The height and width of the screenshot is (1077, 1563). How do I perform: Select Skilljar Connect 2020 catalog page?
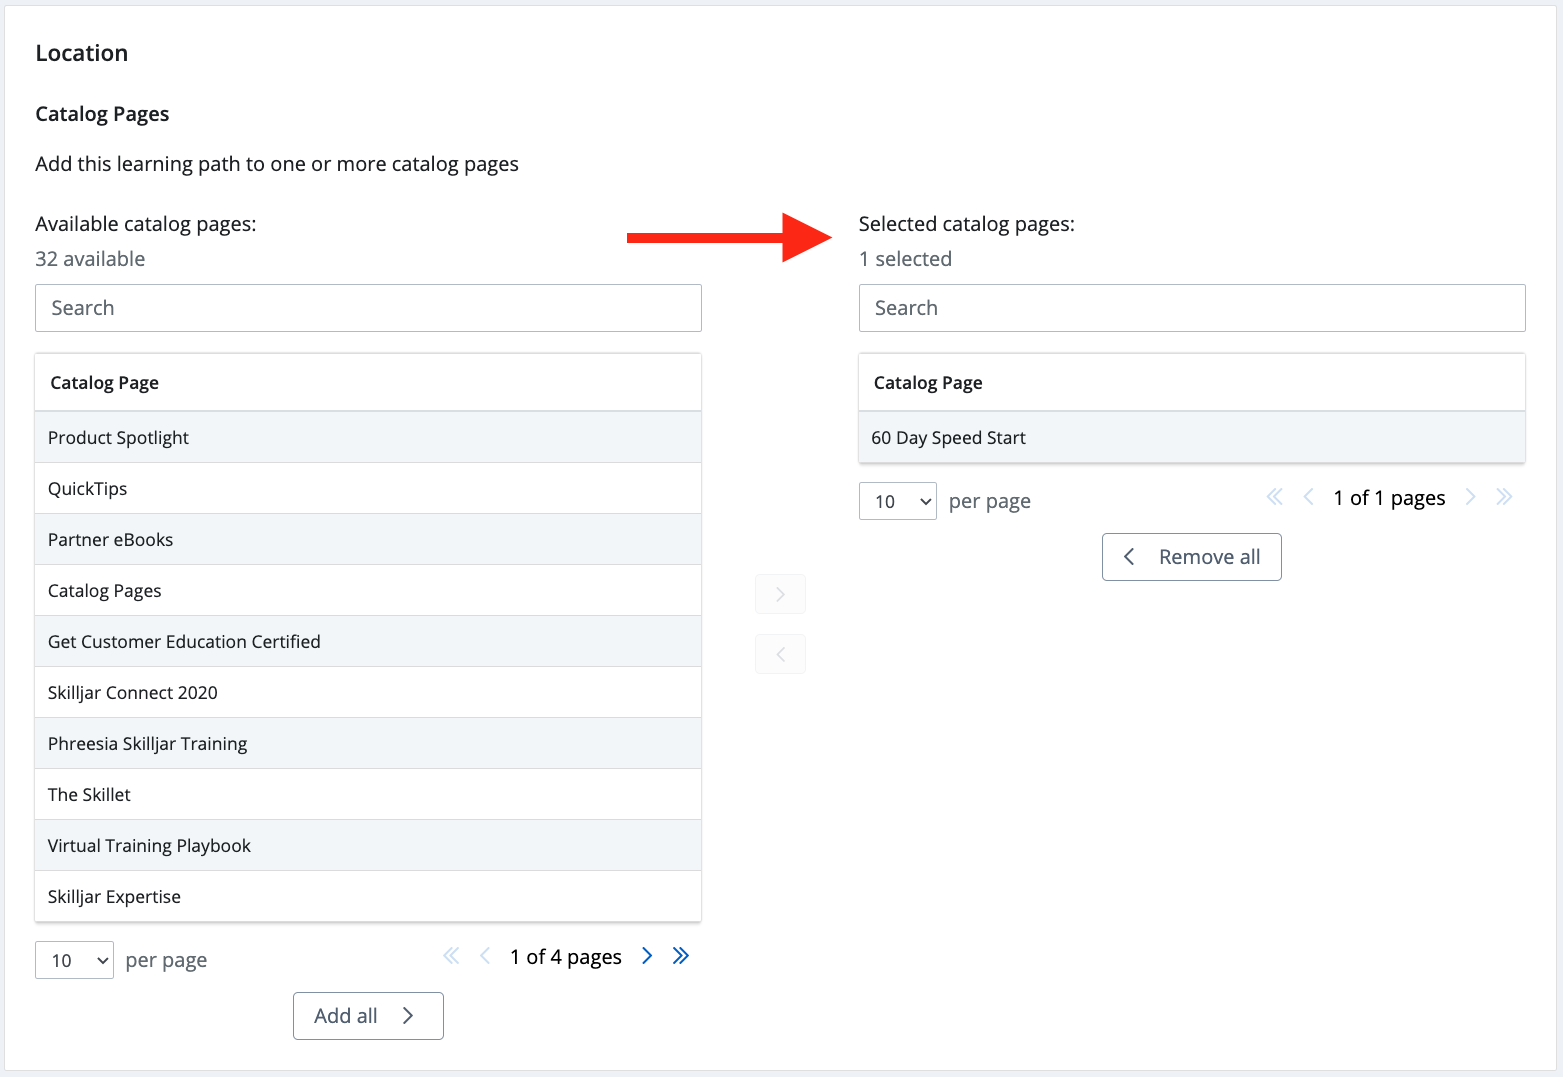[x=368, y=693]
